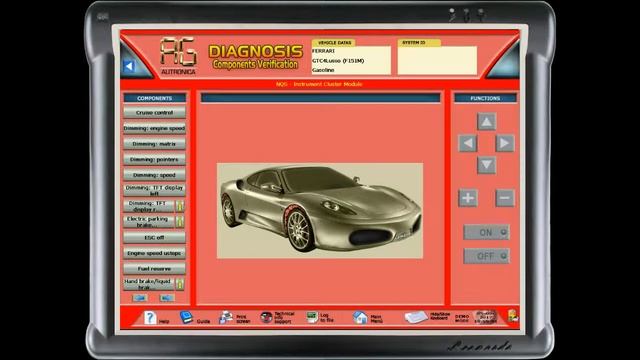640x360 pixels.
Task: Select Cruise control component
Action: click(x=154, y=112)
